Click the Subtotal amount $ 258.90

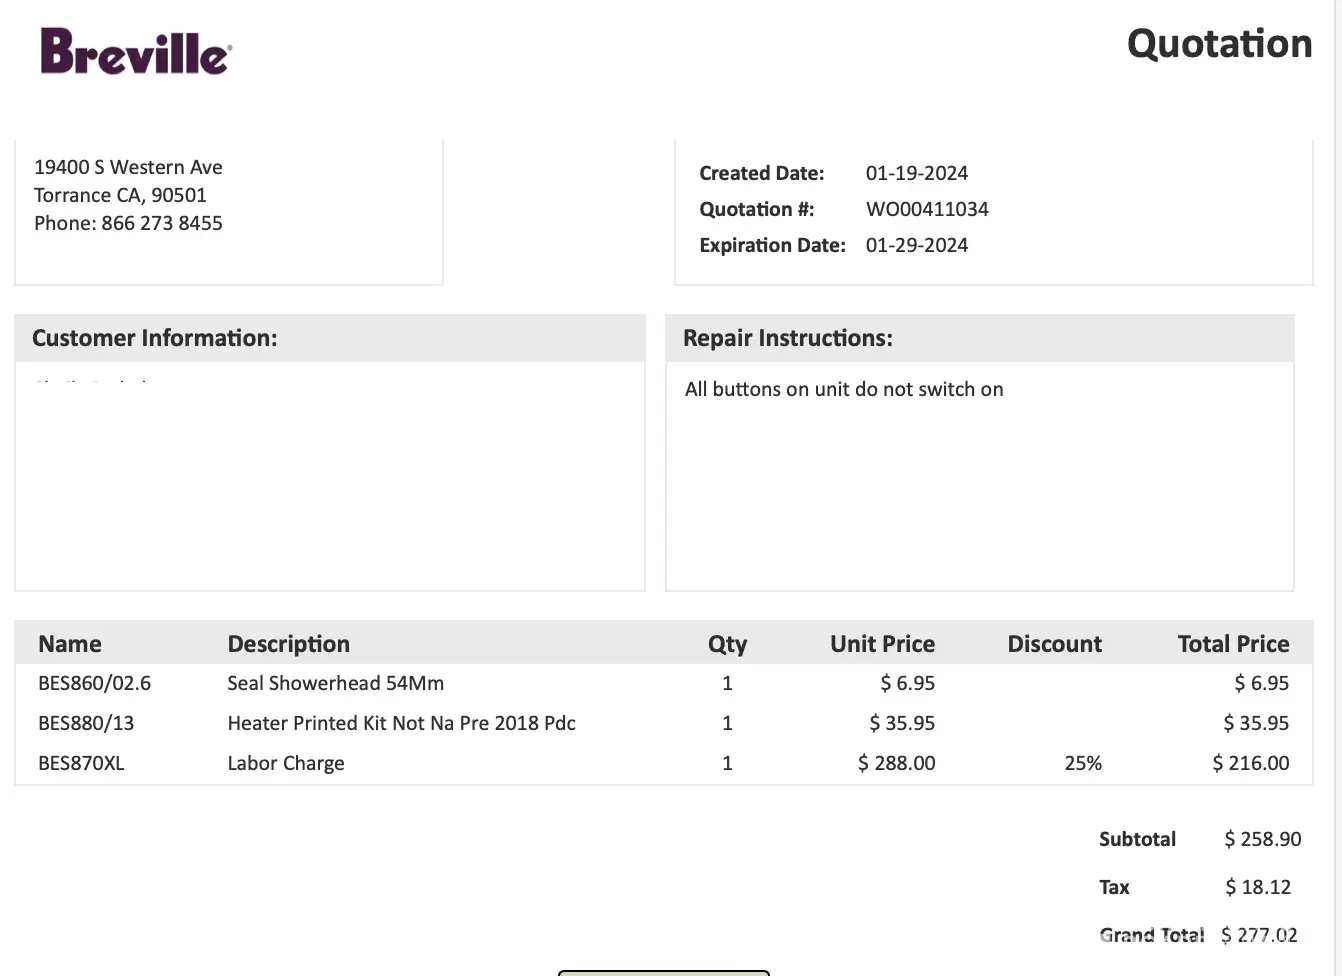click(x=1263, y=839)
